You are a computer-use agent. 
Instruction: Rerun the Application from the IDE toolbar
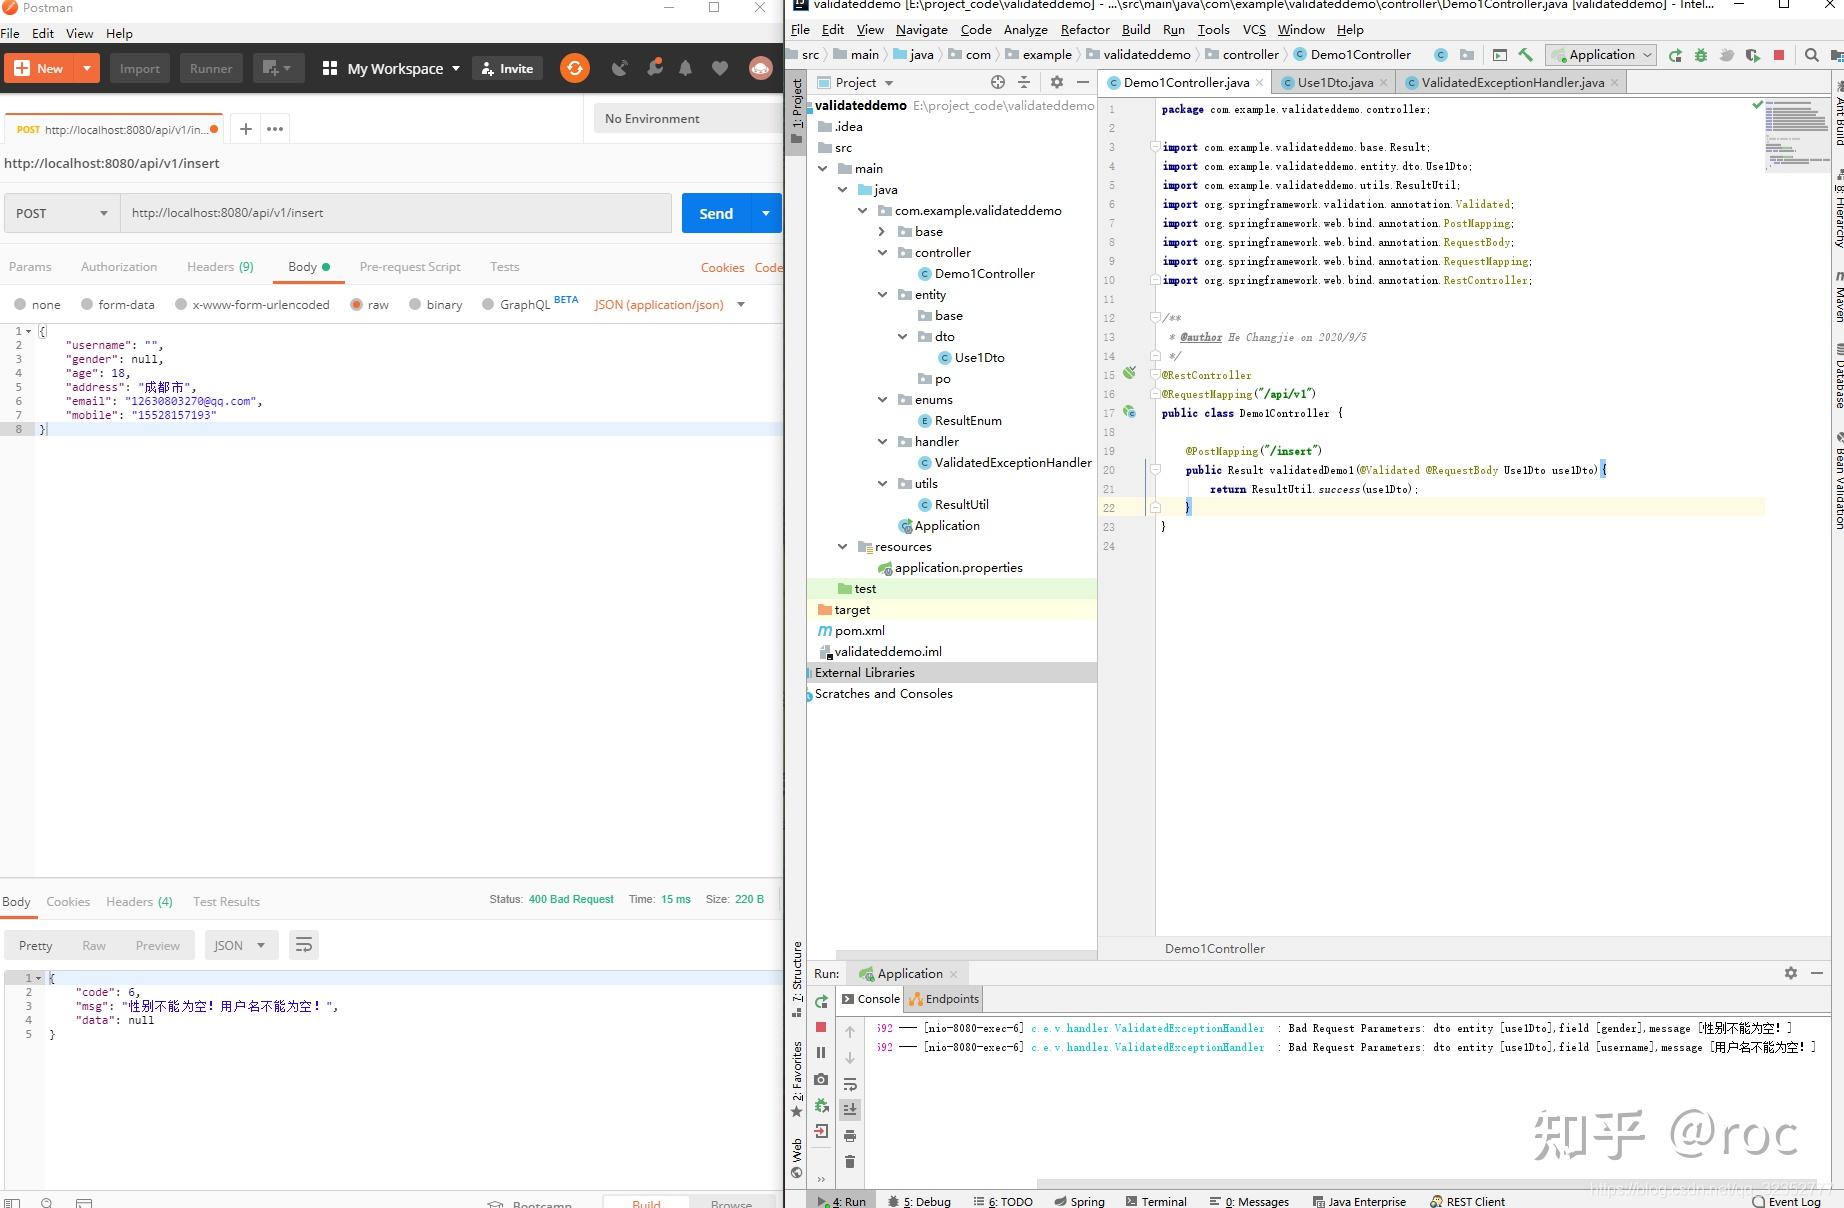(x=1673, y=55)
